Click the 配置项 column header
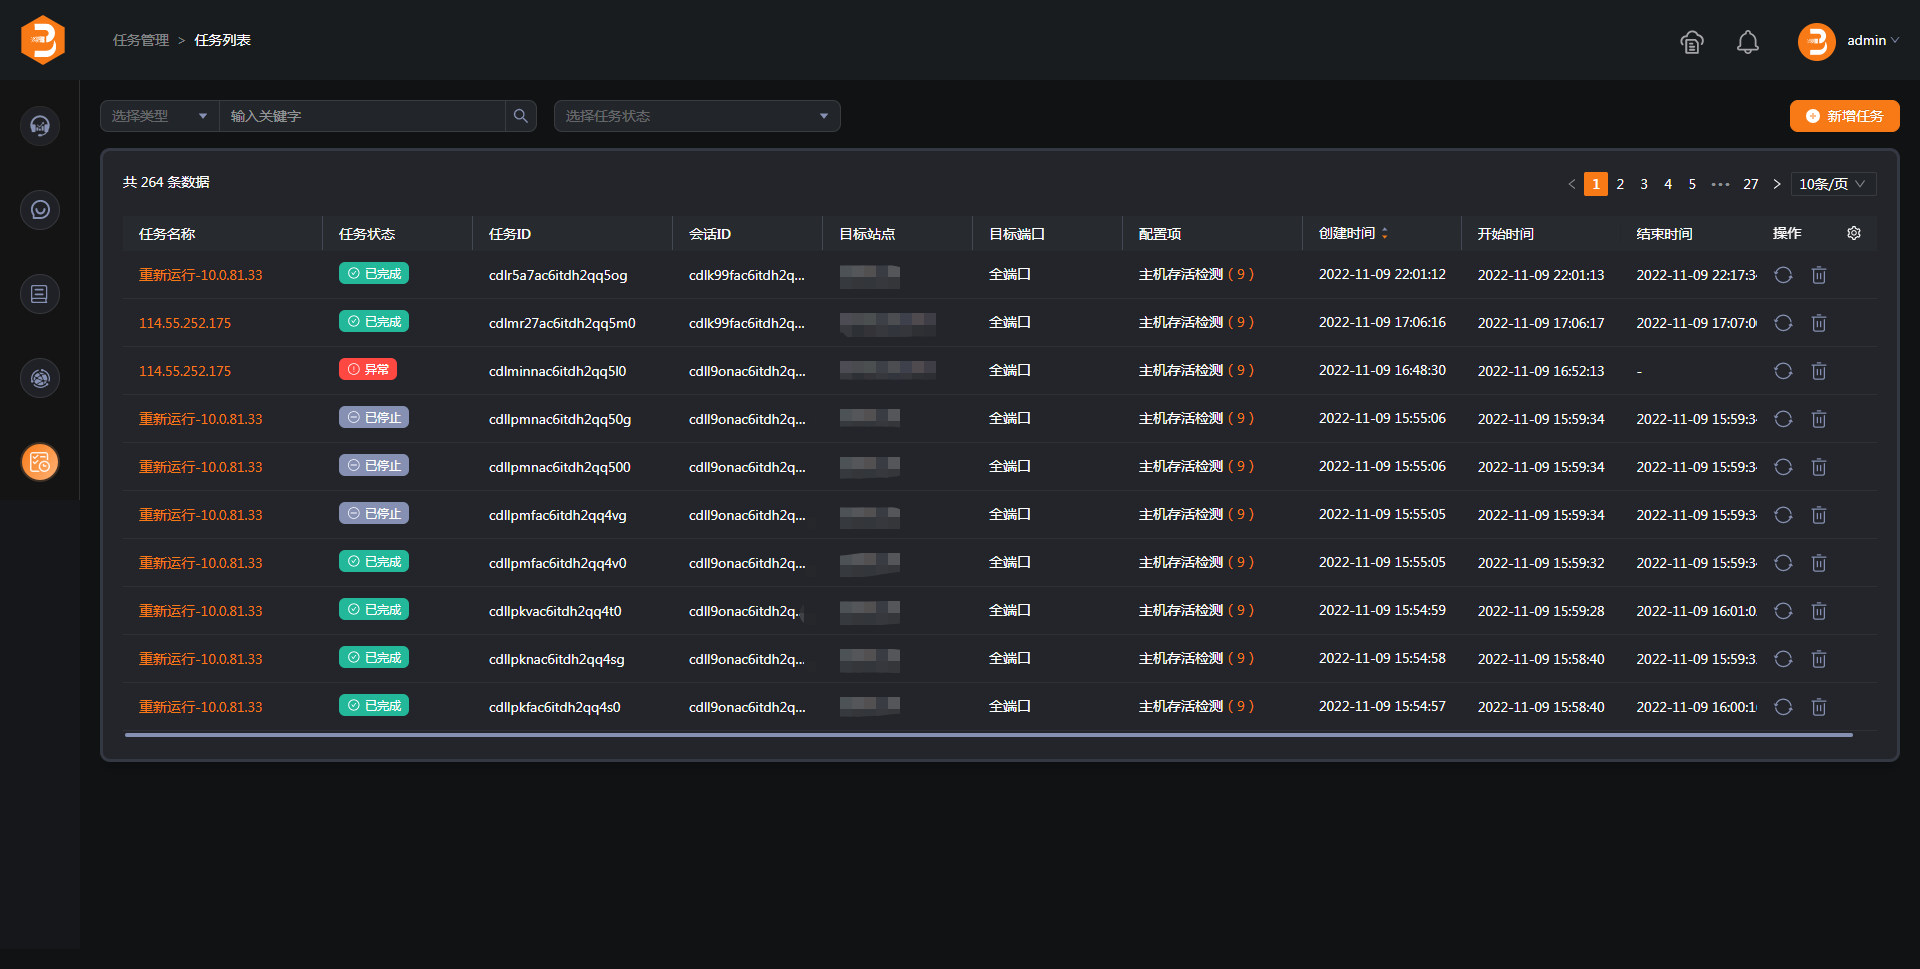1920x969 pixels. (1160, 234)
